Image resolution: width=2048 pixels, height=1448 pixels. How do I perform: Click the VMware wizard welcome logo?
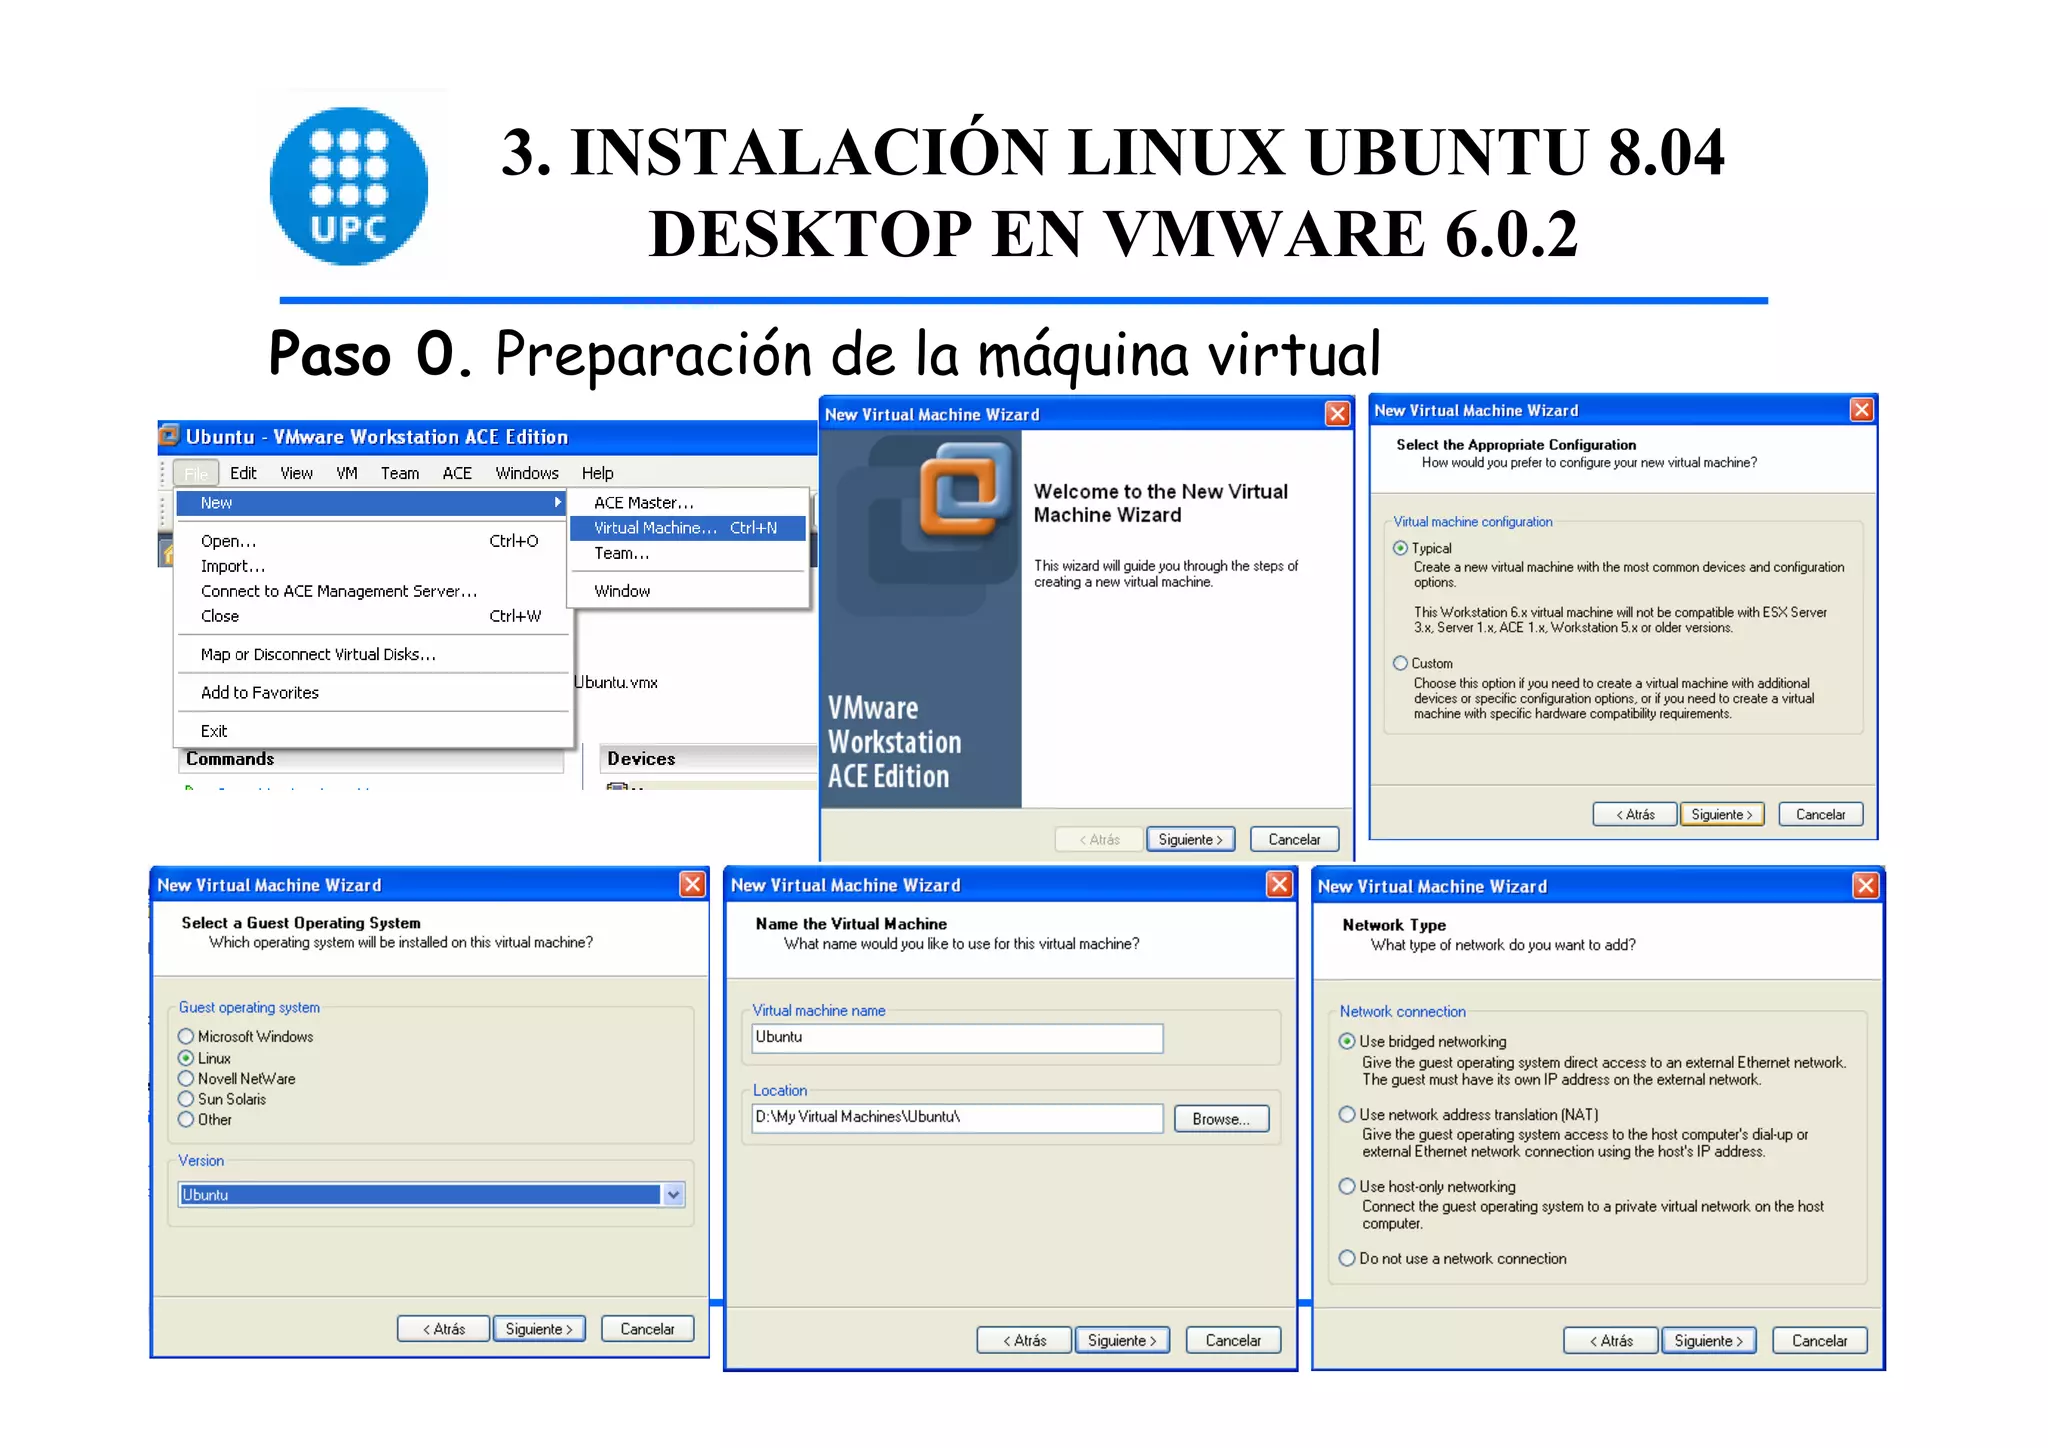point(964,490)
